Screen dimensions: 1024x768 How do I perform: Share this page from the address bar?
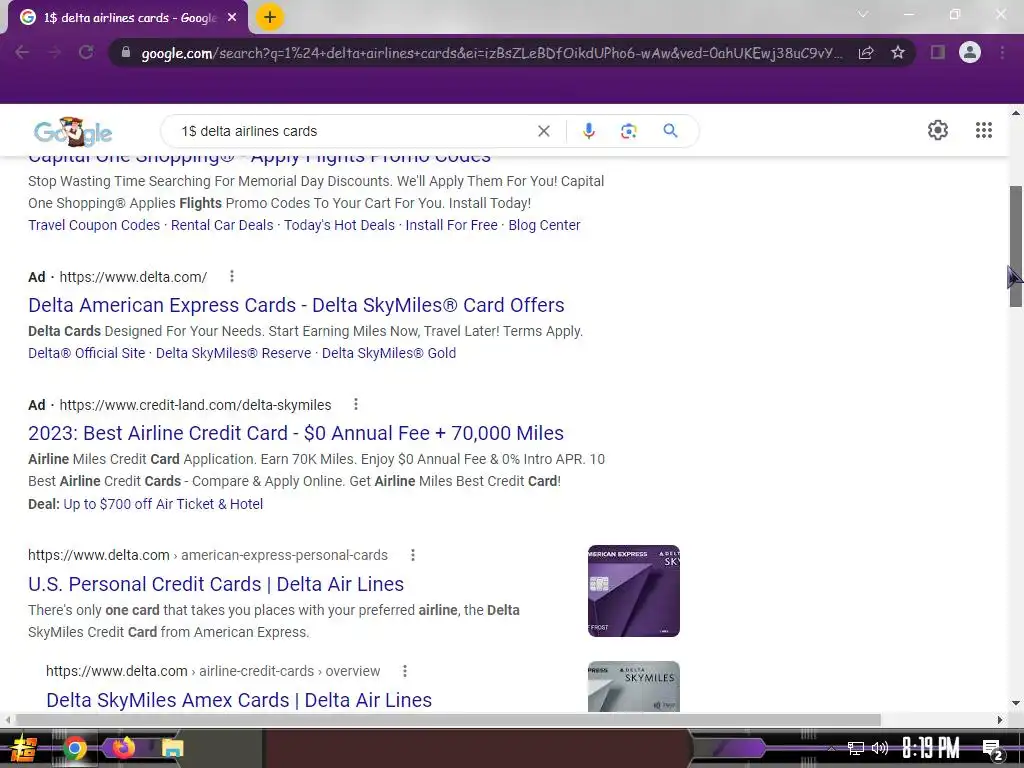[x=866, y=52]
